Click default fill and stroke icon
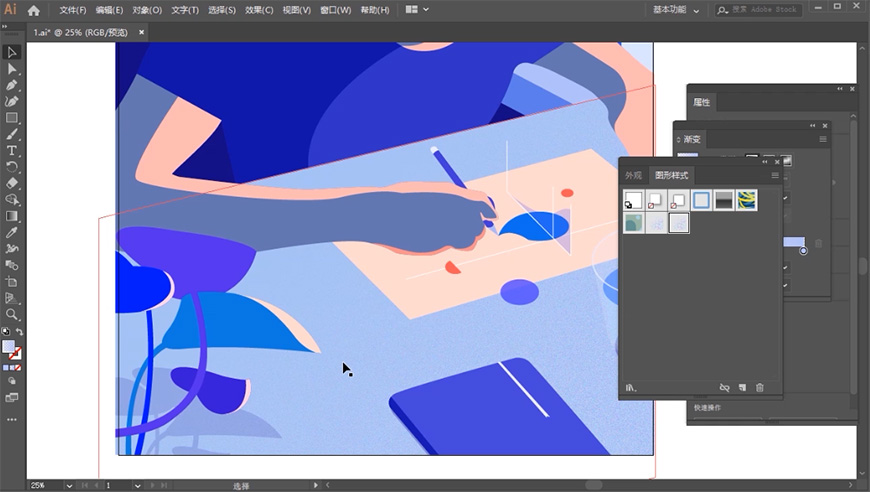 6,331
